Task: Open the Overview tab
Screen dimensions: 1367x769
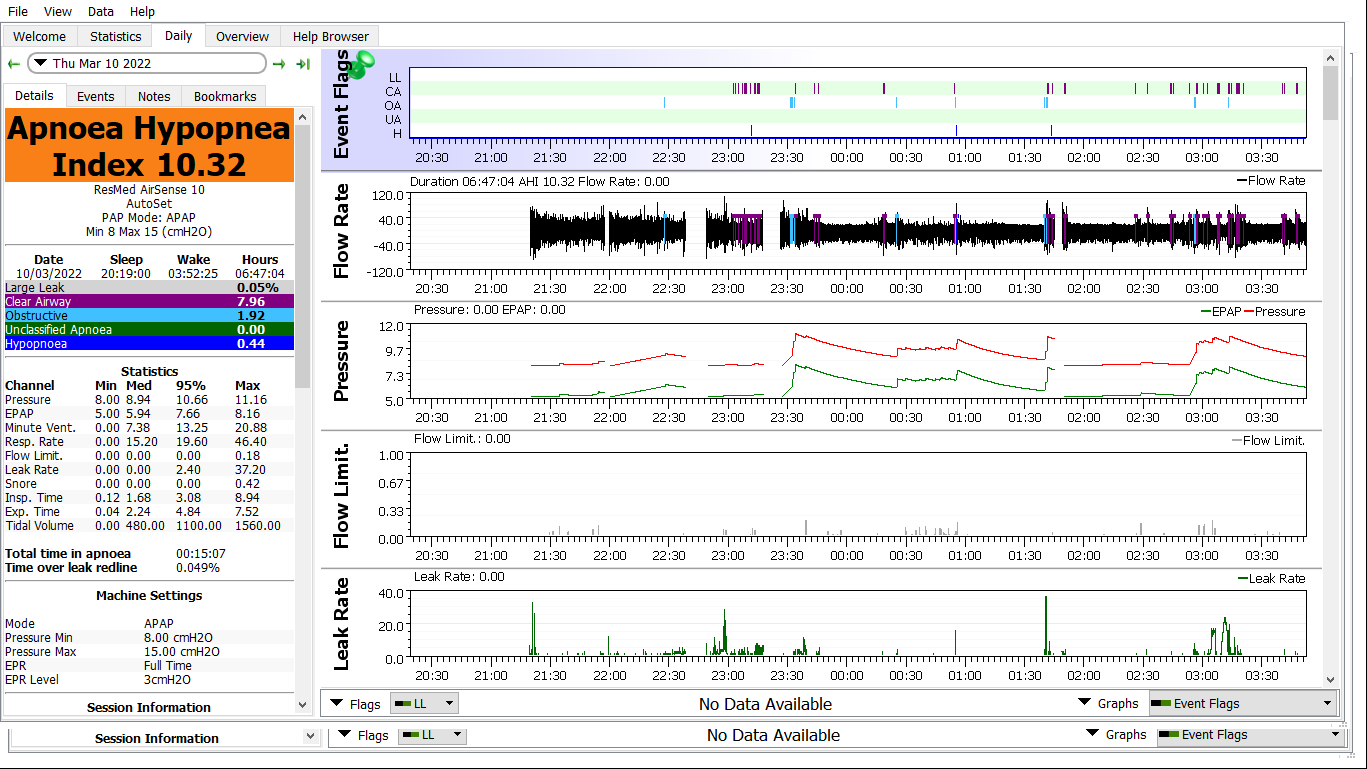Action: click(x=242, y=37)
